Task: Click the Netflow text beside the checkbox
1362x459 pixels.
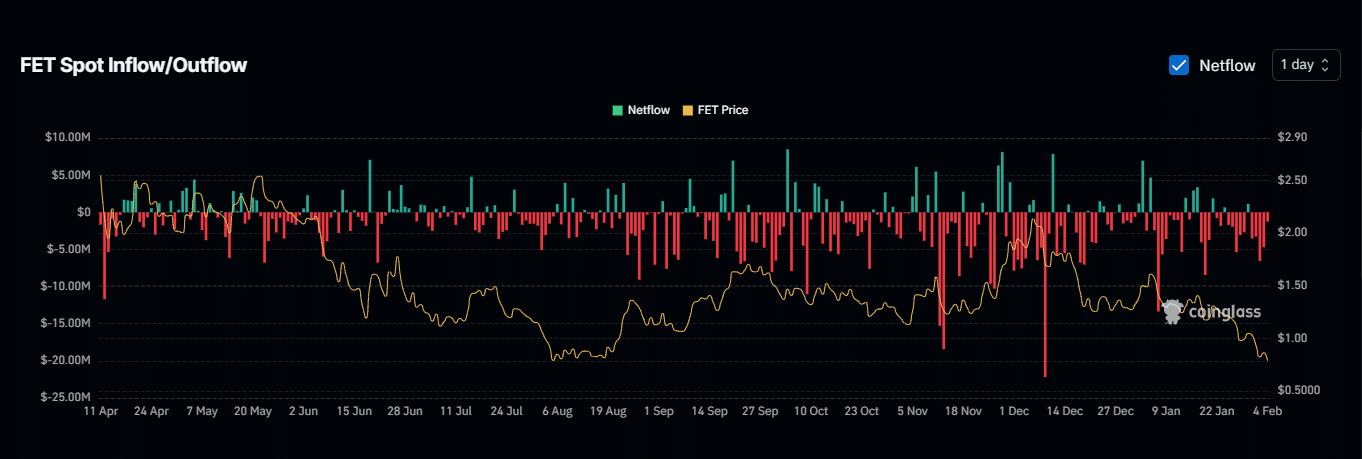Action: (1227, 65)
